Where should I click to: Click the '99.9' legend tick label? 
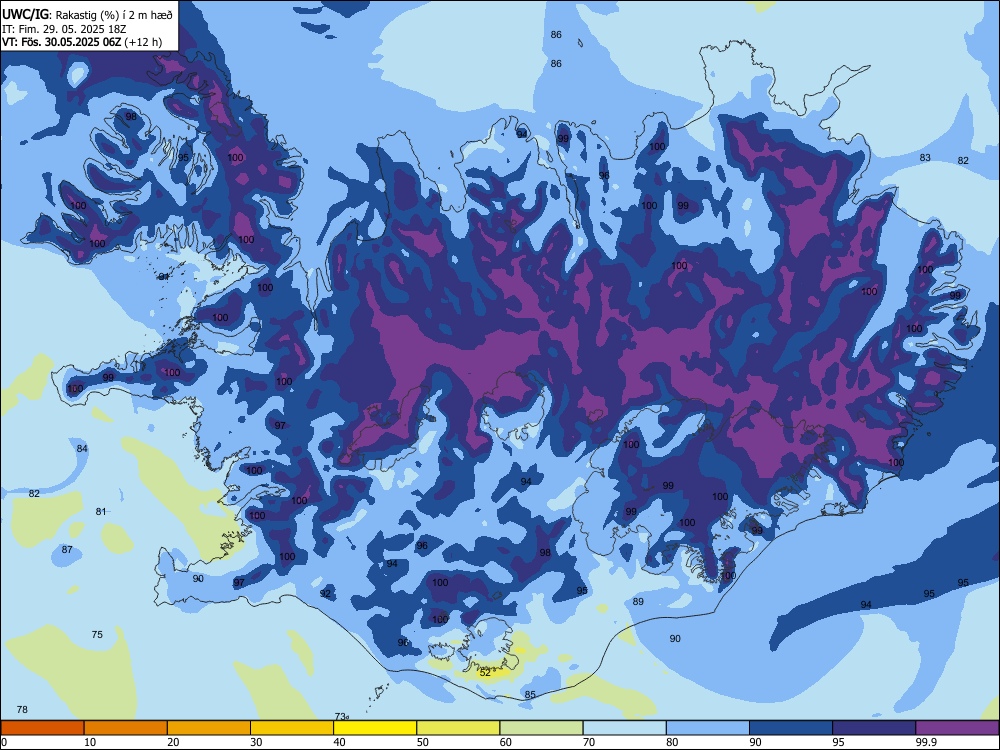coord(926,742)
